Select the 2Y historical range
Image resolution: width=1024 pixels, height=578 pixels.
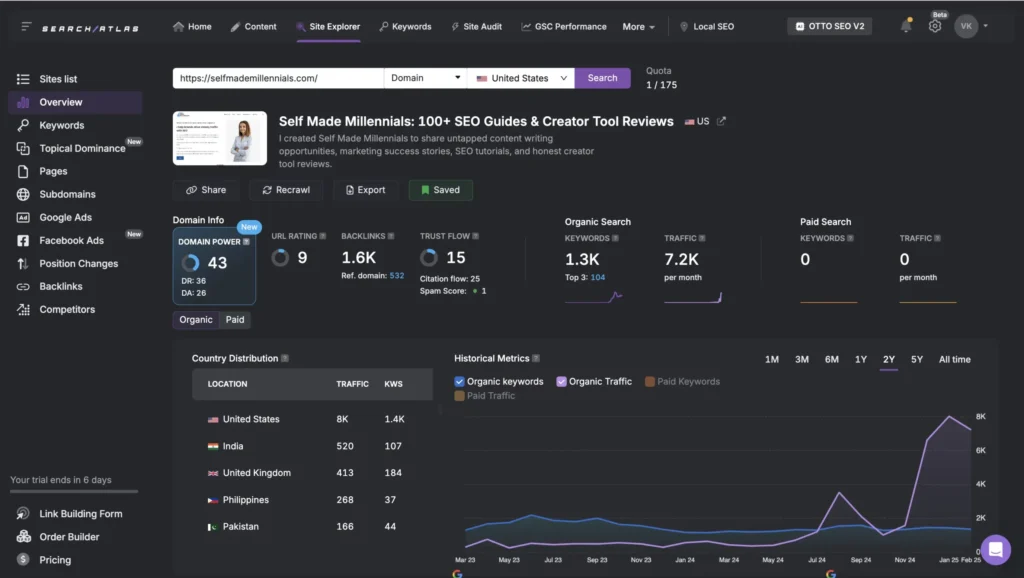888,359
